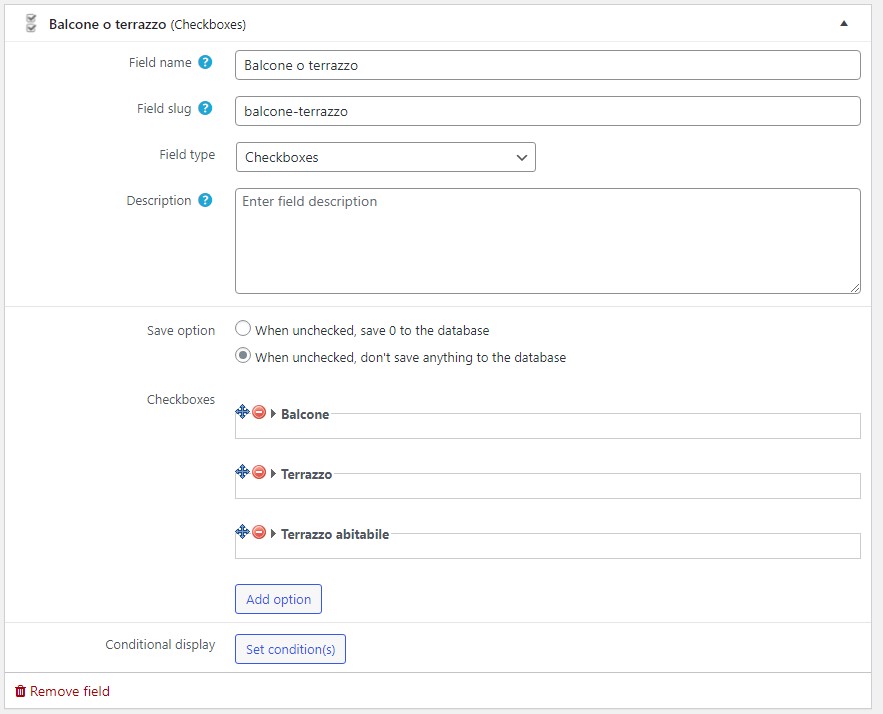
Task: Click the Field slug input box
Action: [547, 111]
